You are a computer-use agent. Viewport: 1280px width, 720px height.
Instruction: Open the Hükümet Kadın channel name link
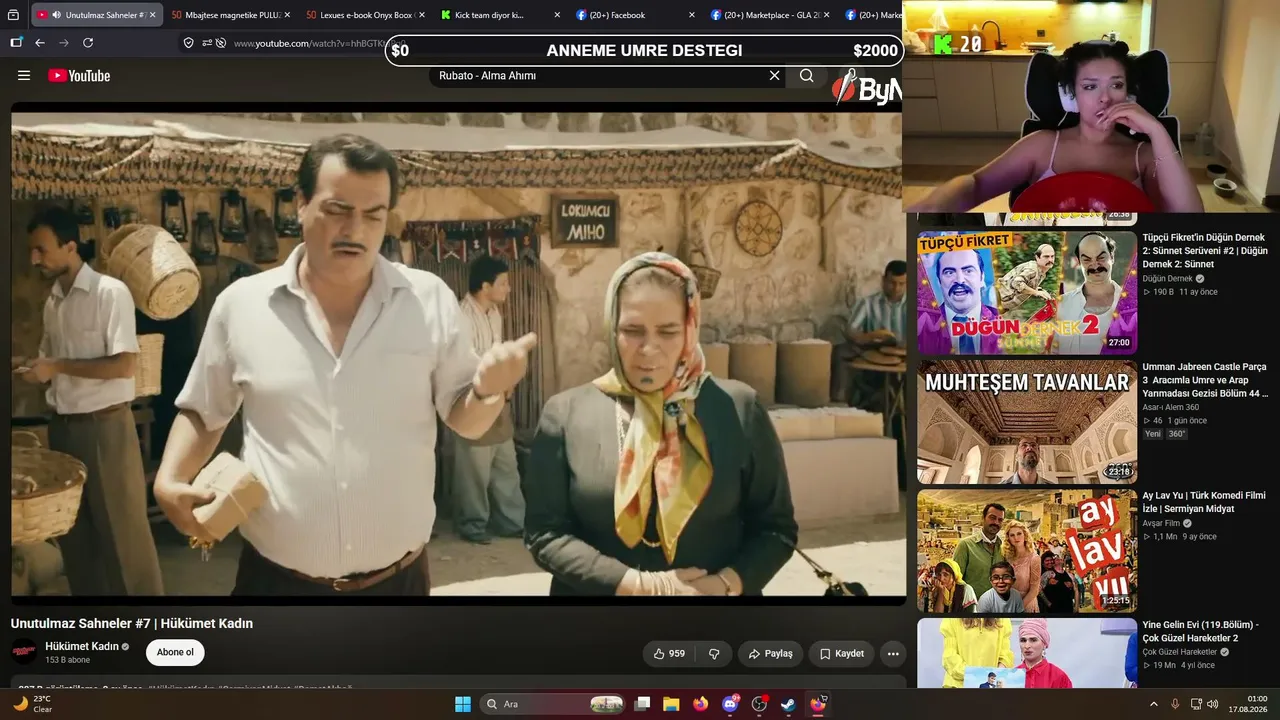82,646
